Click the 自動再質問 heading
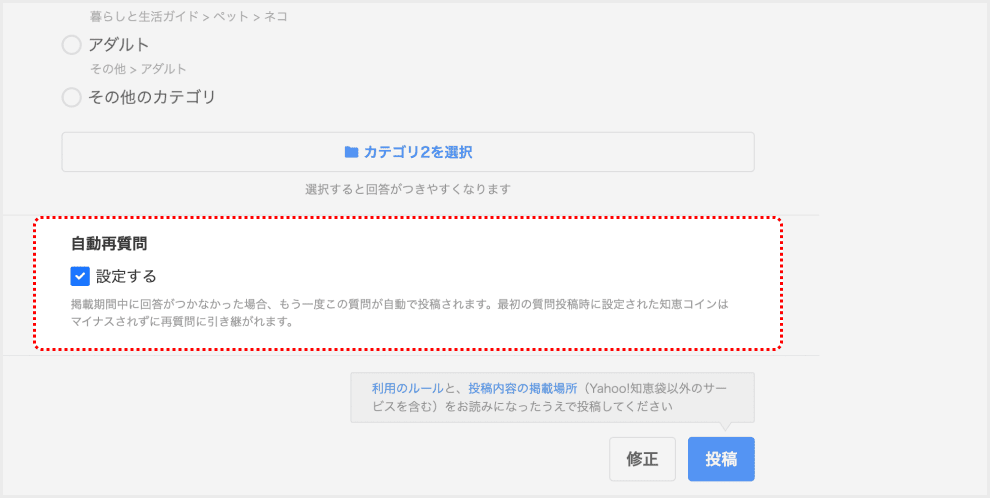990x498 pixels. pyautogui.click(x=109, y=244)
